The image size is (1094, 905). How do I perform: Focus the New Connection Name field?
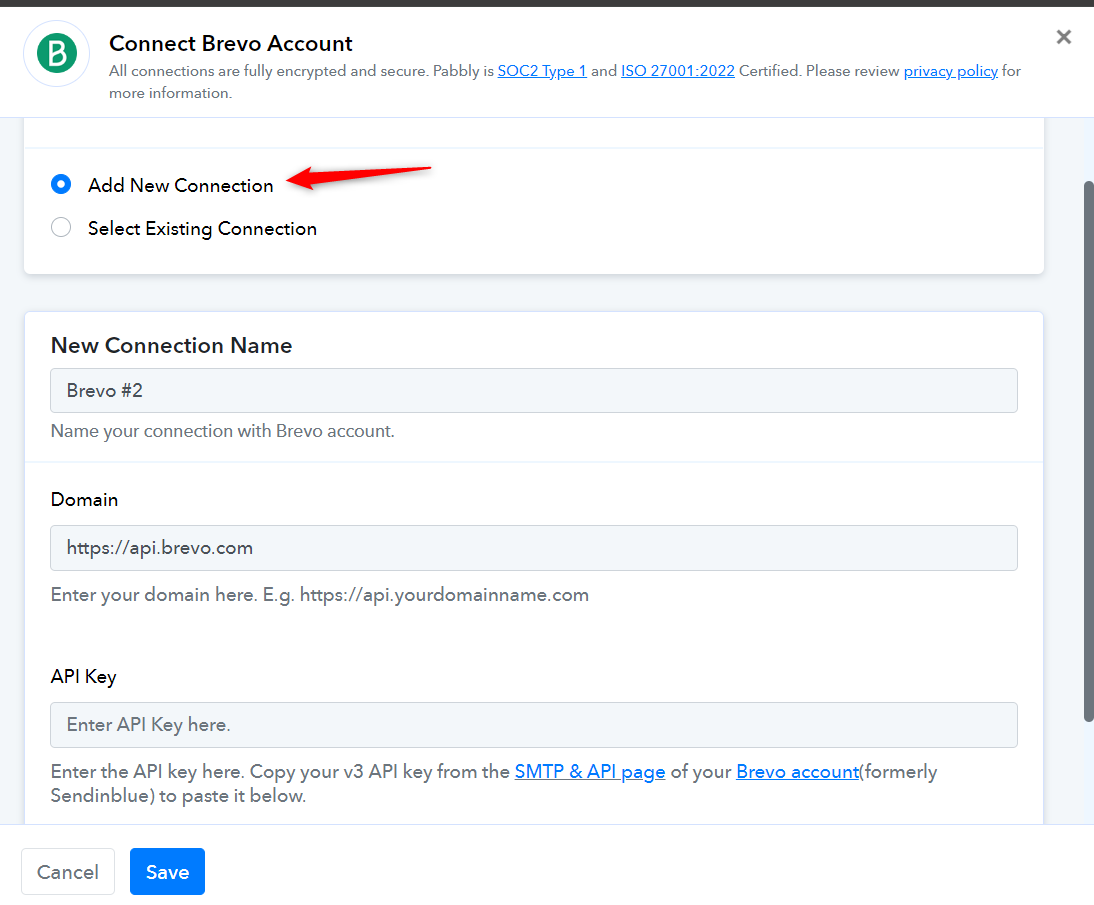pyautogui.click(x=534, y=390)
